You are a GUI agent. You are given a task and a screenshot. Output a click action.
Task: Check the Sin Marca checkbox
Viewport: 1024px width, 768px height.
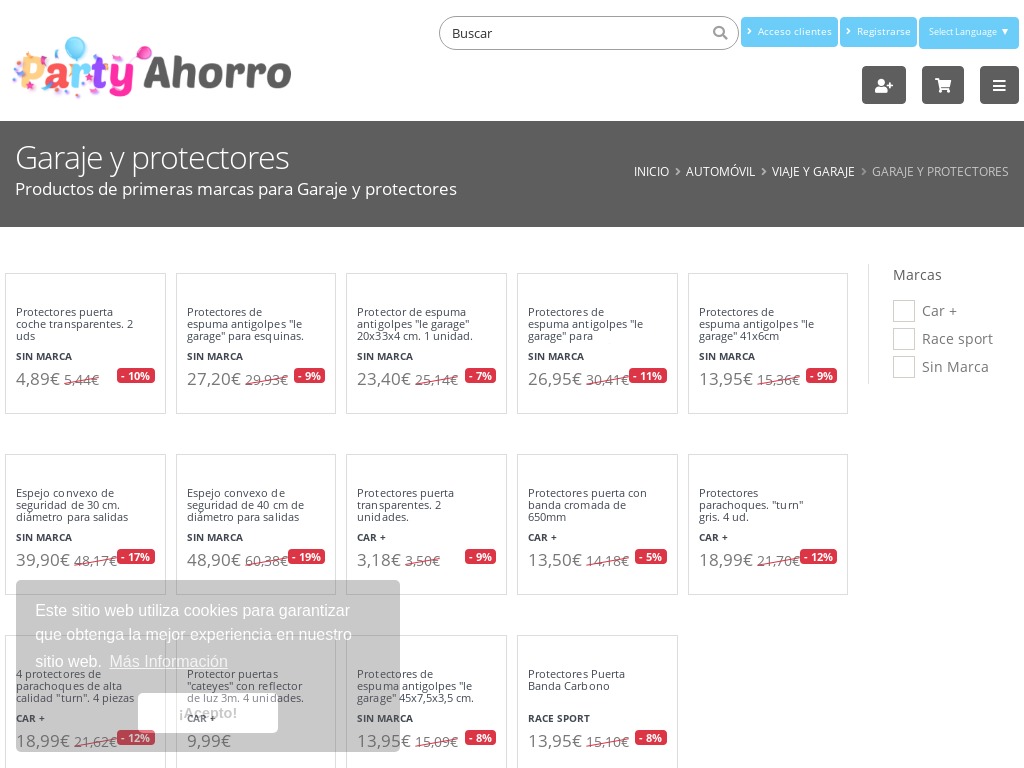904,367
